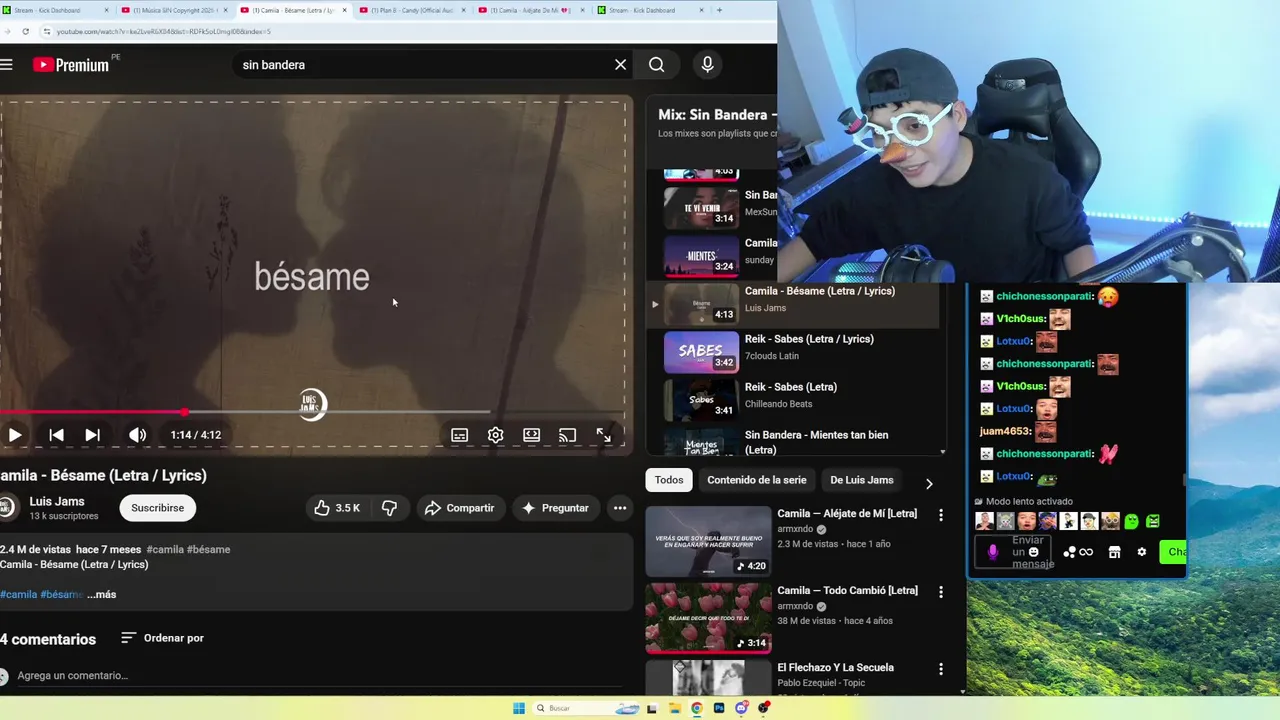Start voice search with microphone icon
The height and width of the screenshot is (720, 1280).
point(707,64)
